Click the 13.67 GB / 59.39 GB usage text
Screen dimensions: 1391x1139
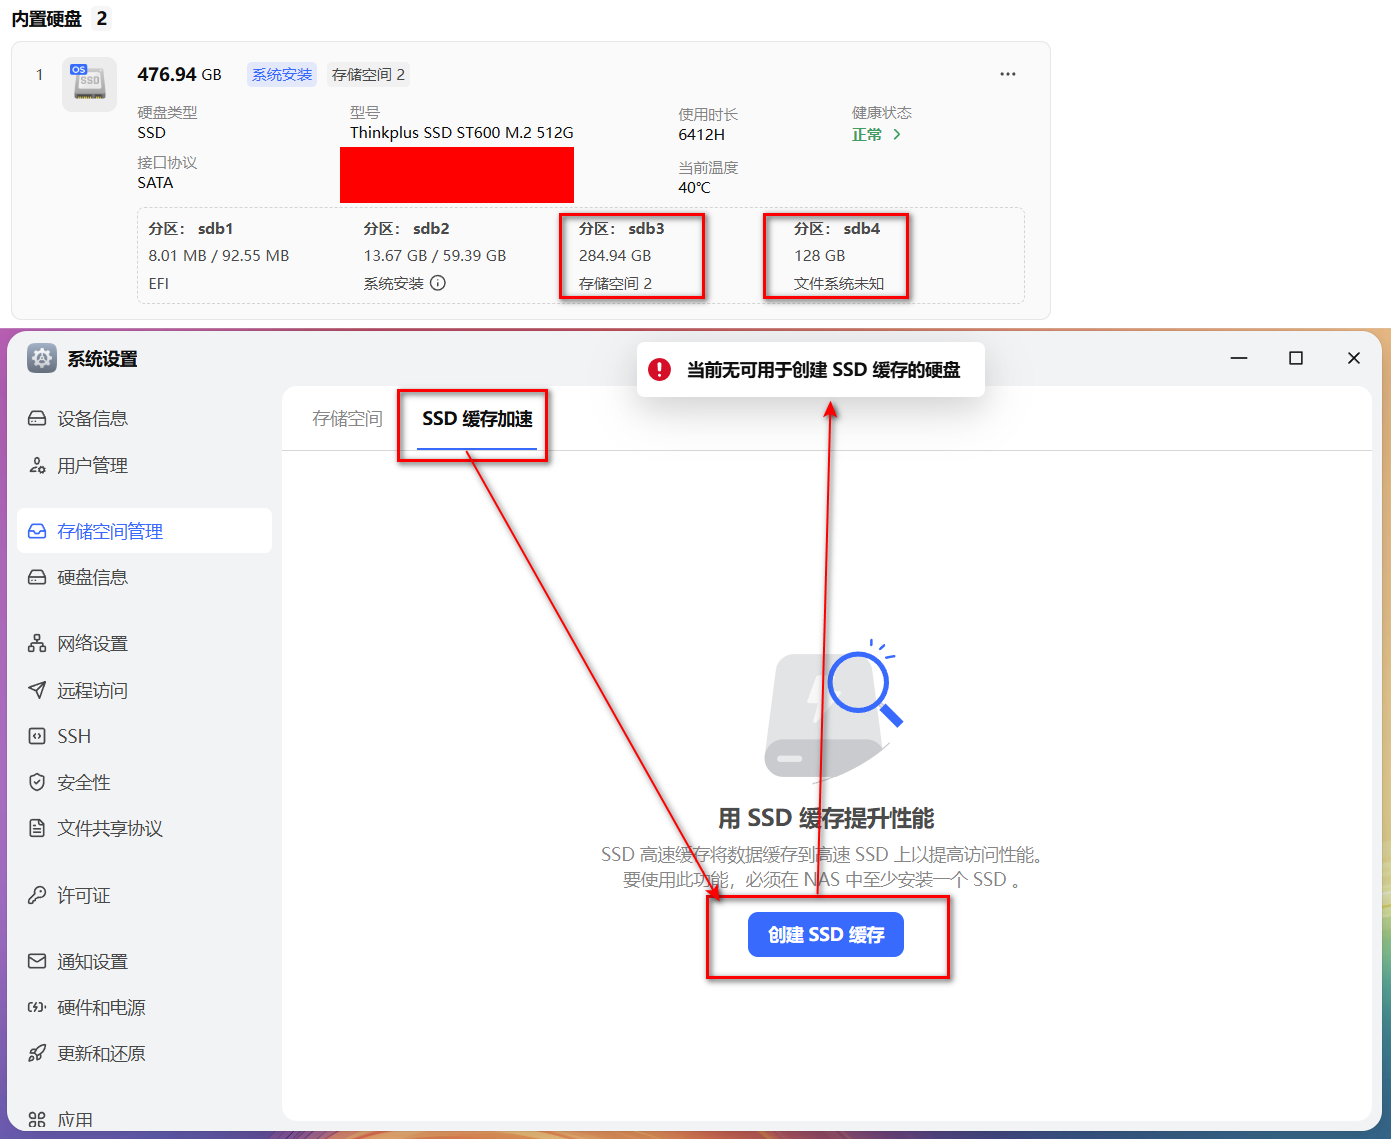pyautogui.click(x=435, y=256)
